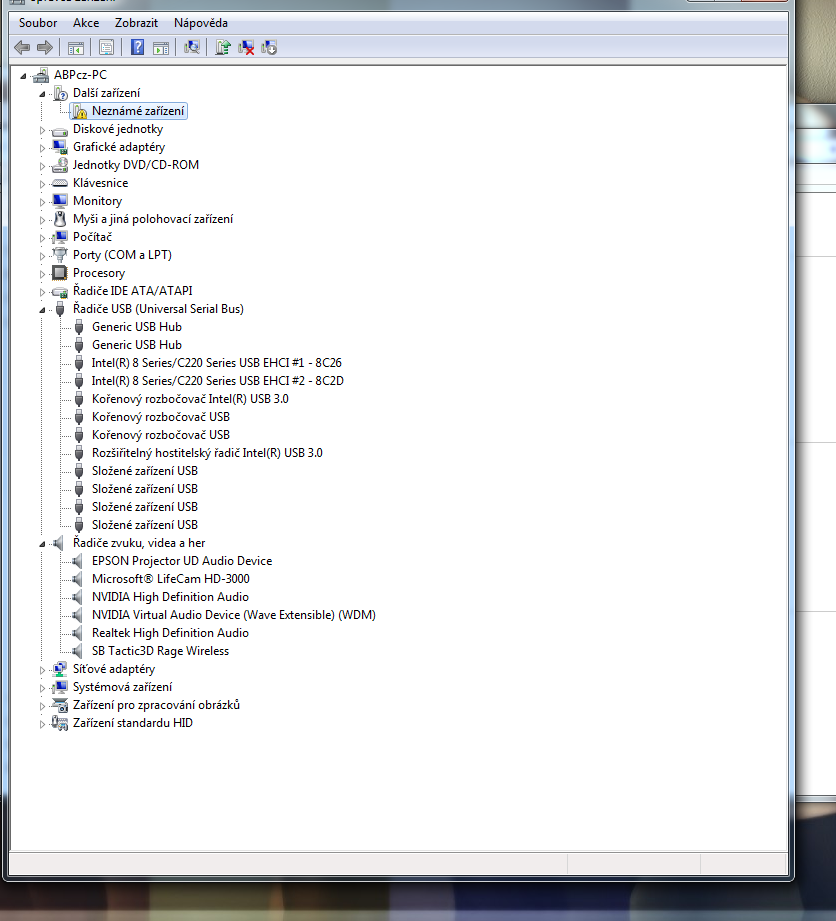
Task: Open Properties via the toolbar icon
Action: (106, 48)
